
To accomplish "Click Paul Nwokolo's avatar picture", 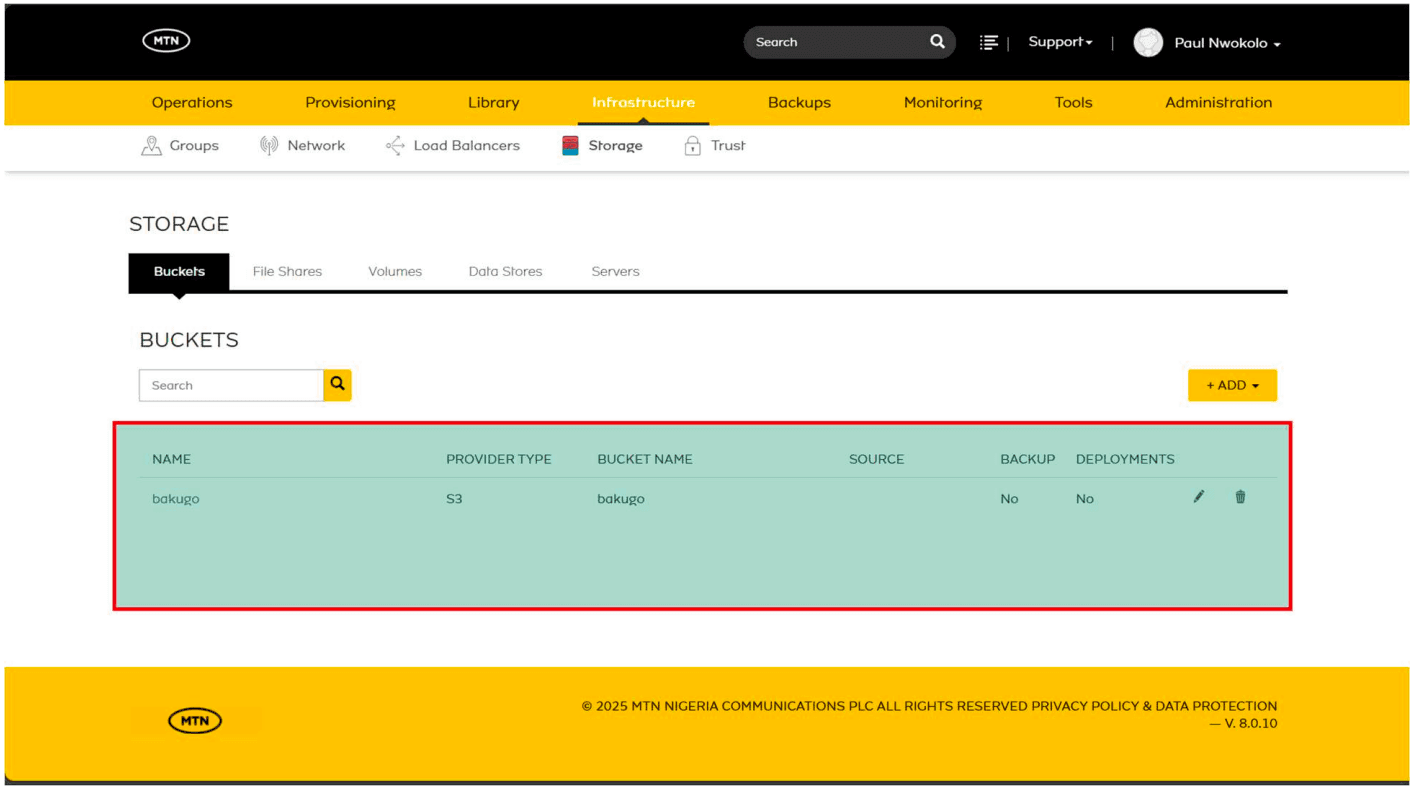I will (x=1148, y=42).
